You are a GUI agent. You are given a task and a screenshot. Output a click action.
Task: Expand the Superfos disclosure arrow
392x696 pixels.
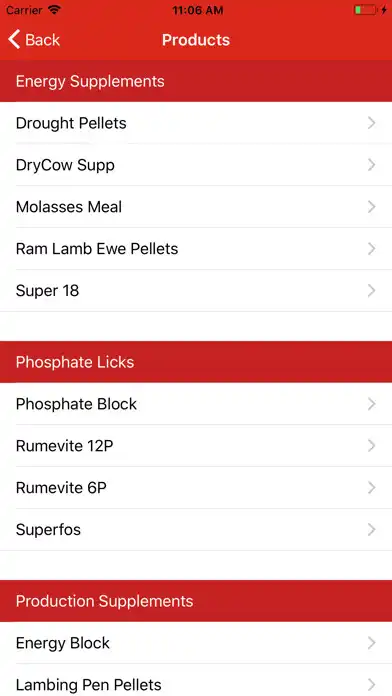point(372,530)
